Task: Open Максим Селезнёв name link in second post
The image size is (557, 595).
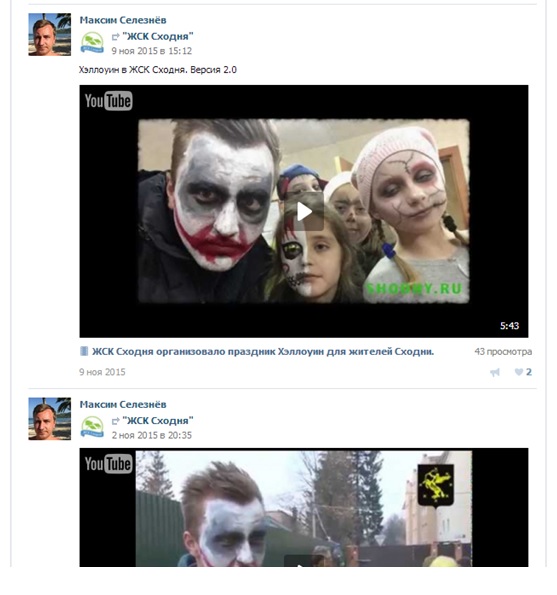Action: pos(123,405)
